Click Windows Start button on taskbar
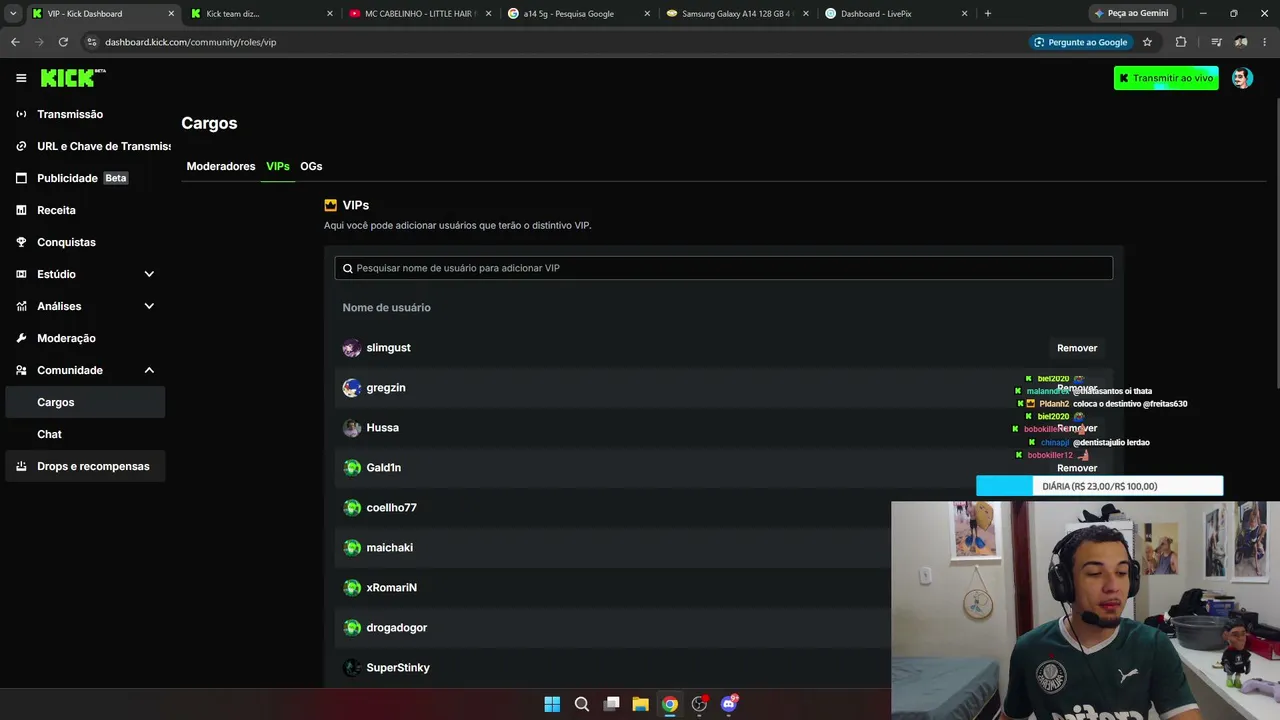Image resolution: width=1280 pixels, height=720 pixels. (552, 704)
